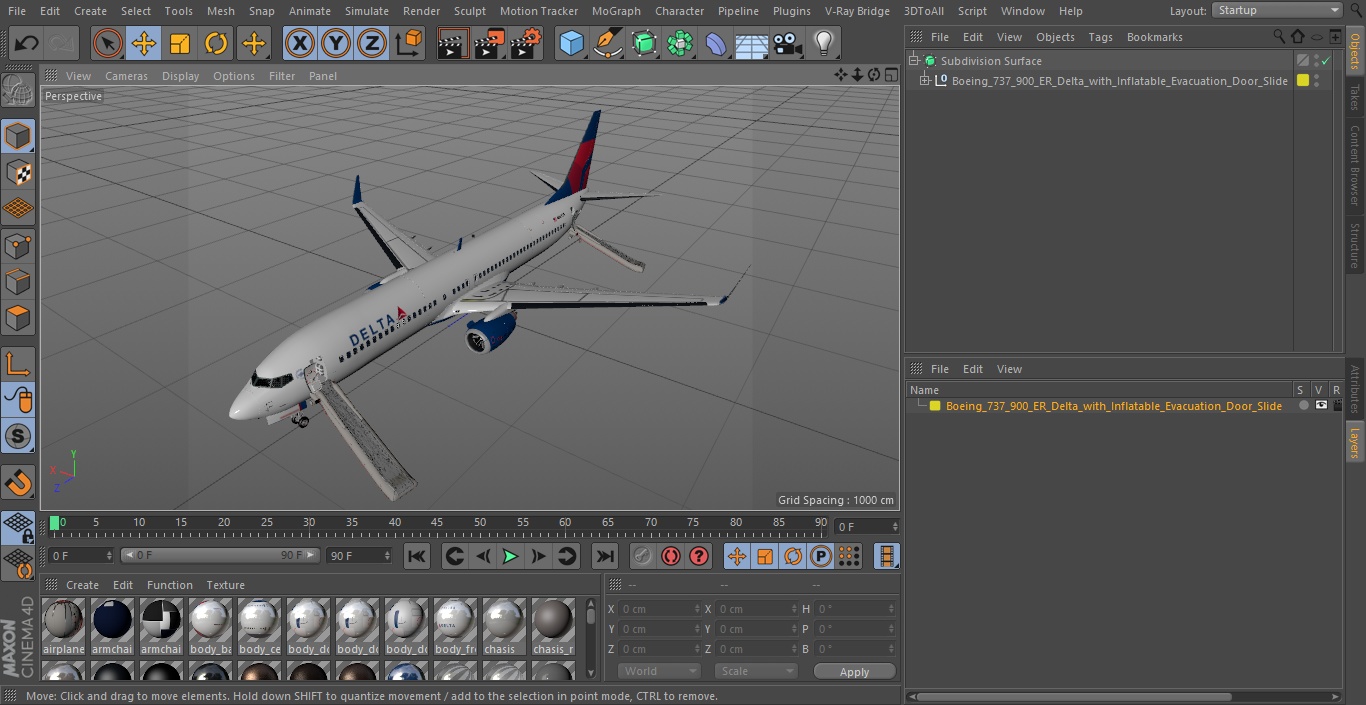This screenshot has width=1366, height=705.
Task: Open the spline Pen tool
Action: (608, 43)
